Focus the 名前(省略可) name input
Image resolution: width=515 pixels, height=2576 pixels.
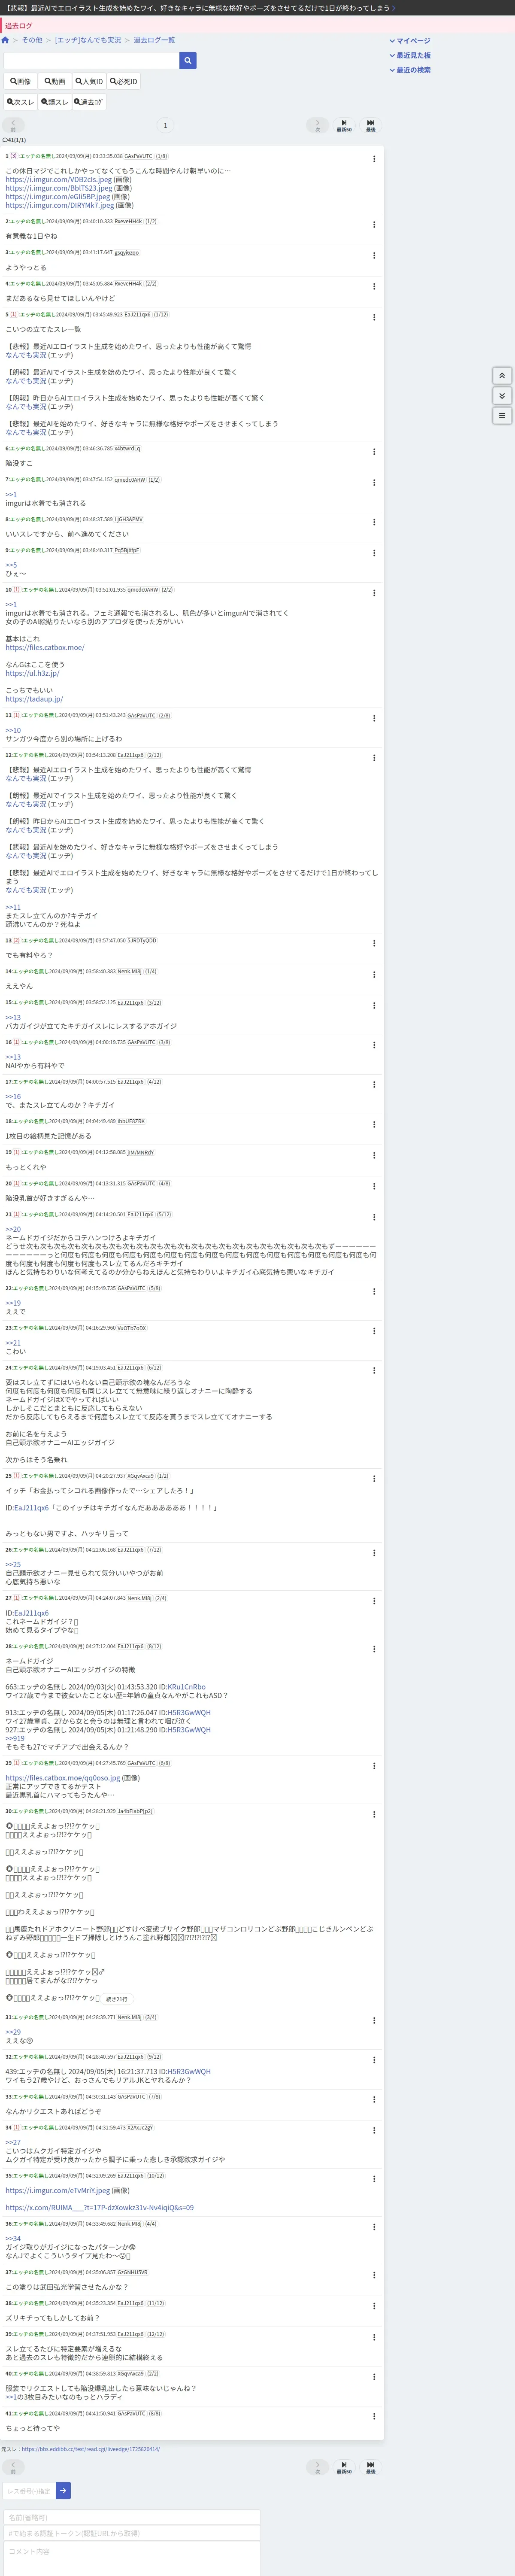132,2517
